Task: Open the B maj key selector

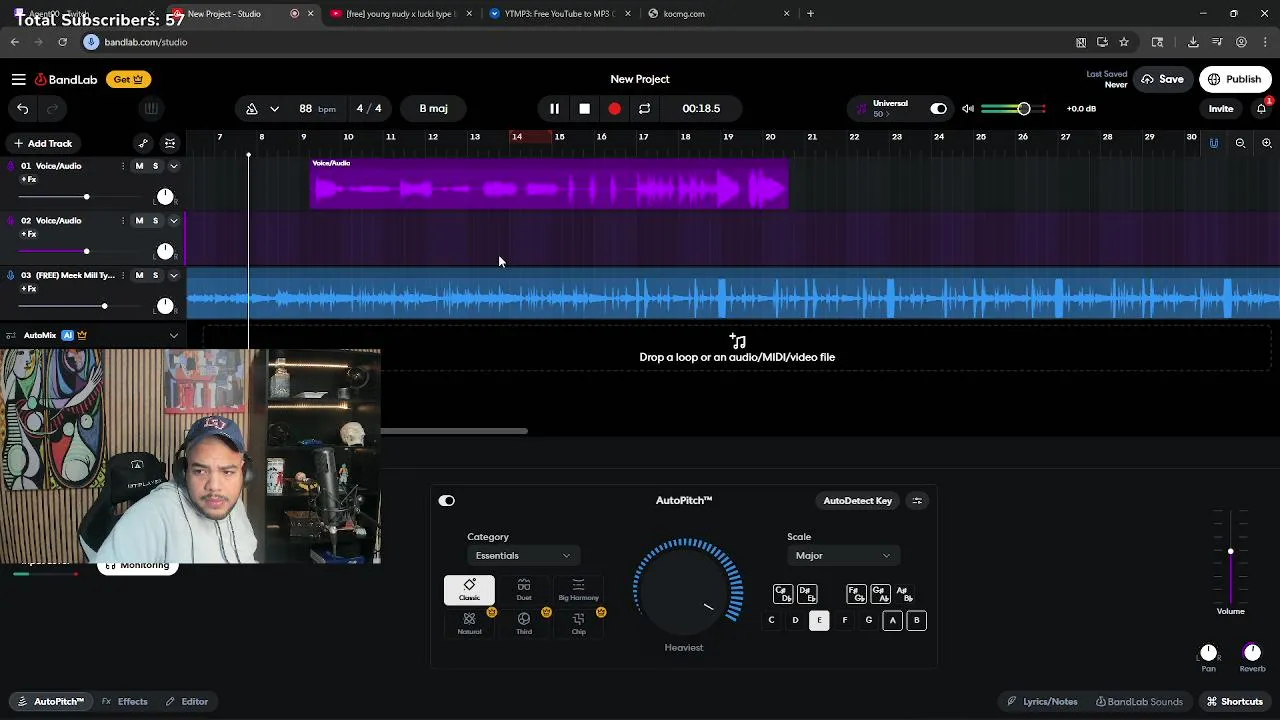Action: 434,108
